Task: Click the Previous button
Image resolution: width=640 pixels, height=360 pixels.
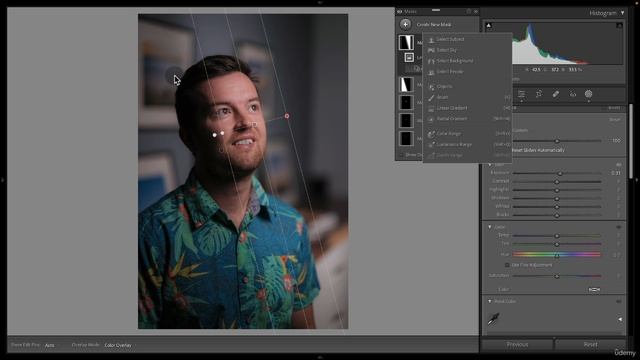Action: [517, 344]
